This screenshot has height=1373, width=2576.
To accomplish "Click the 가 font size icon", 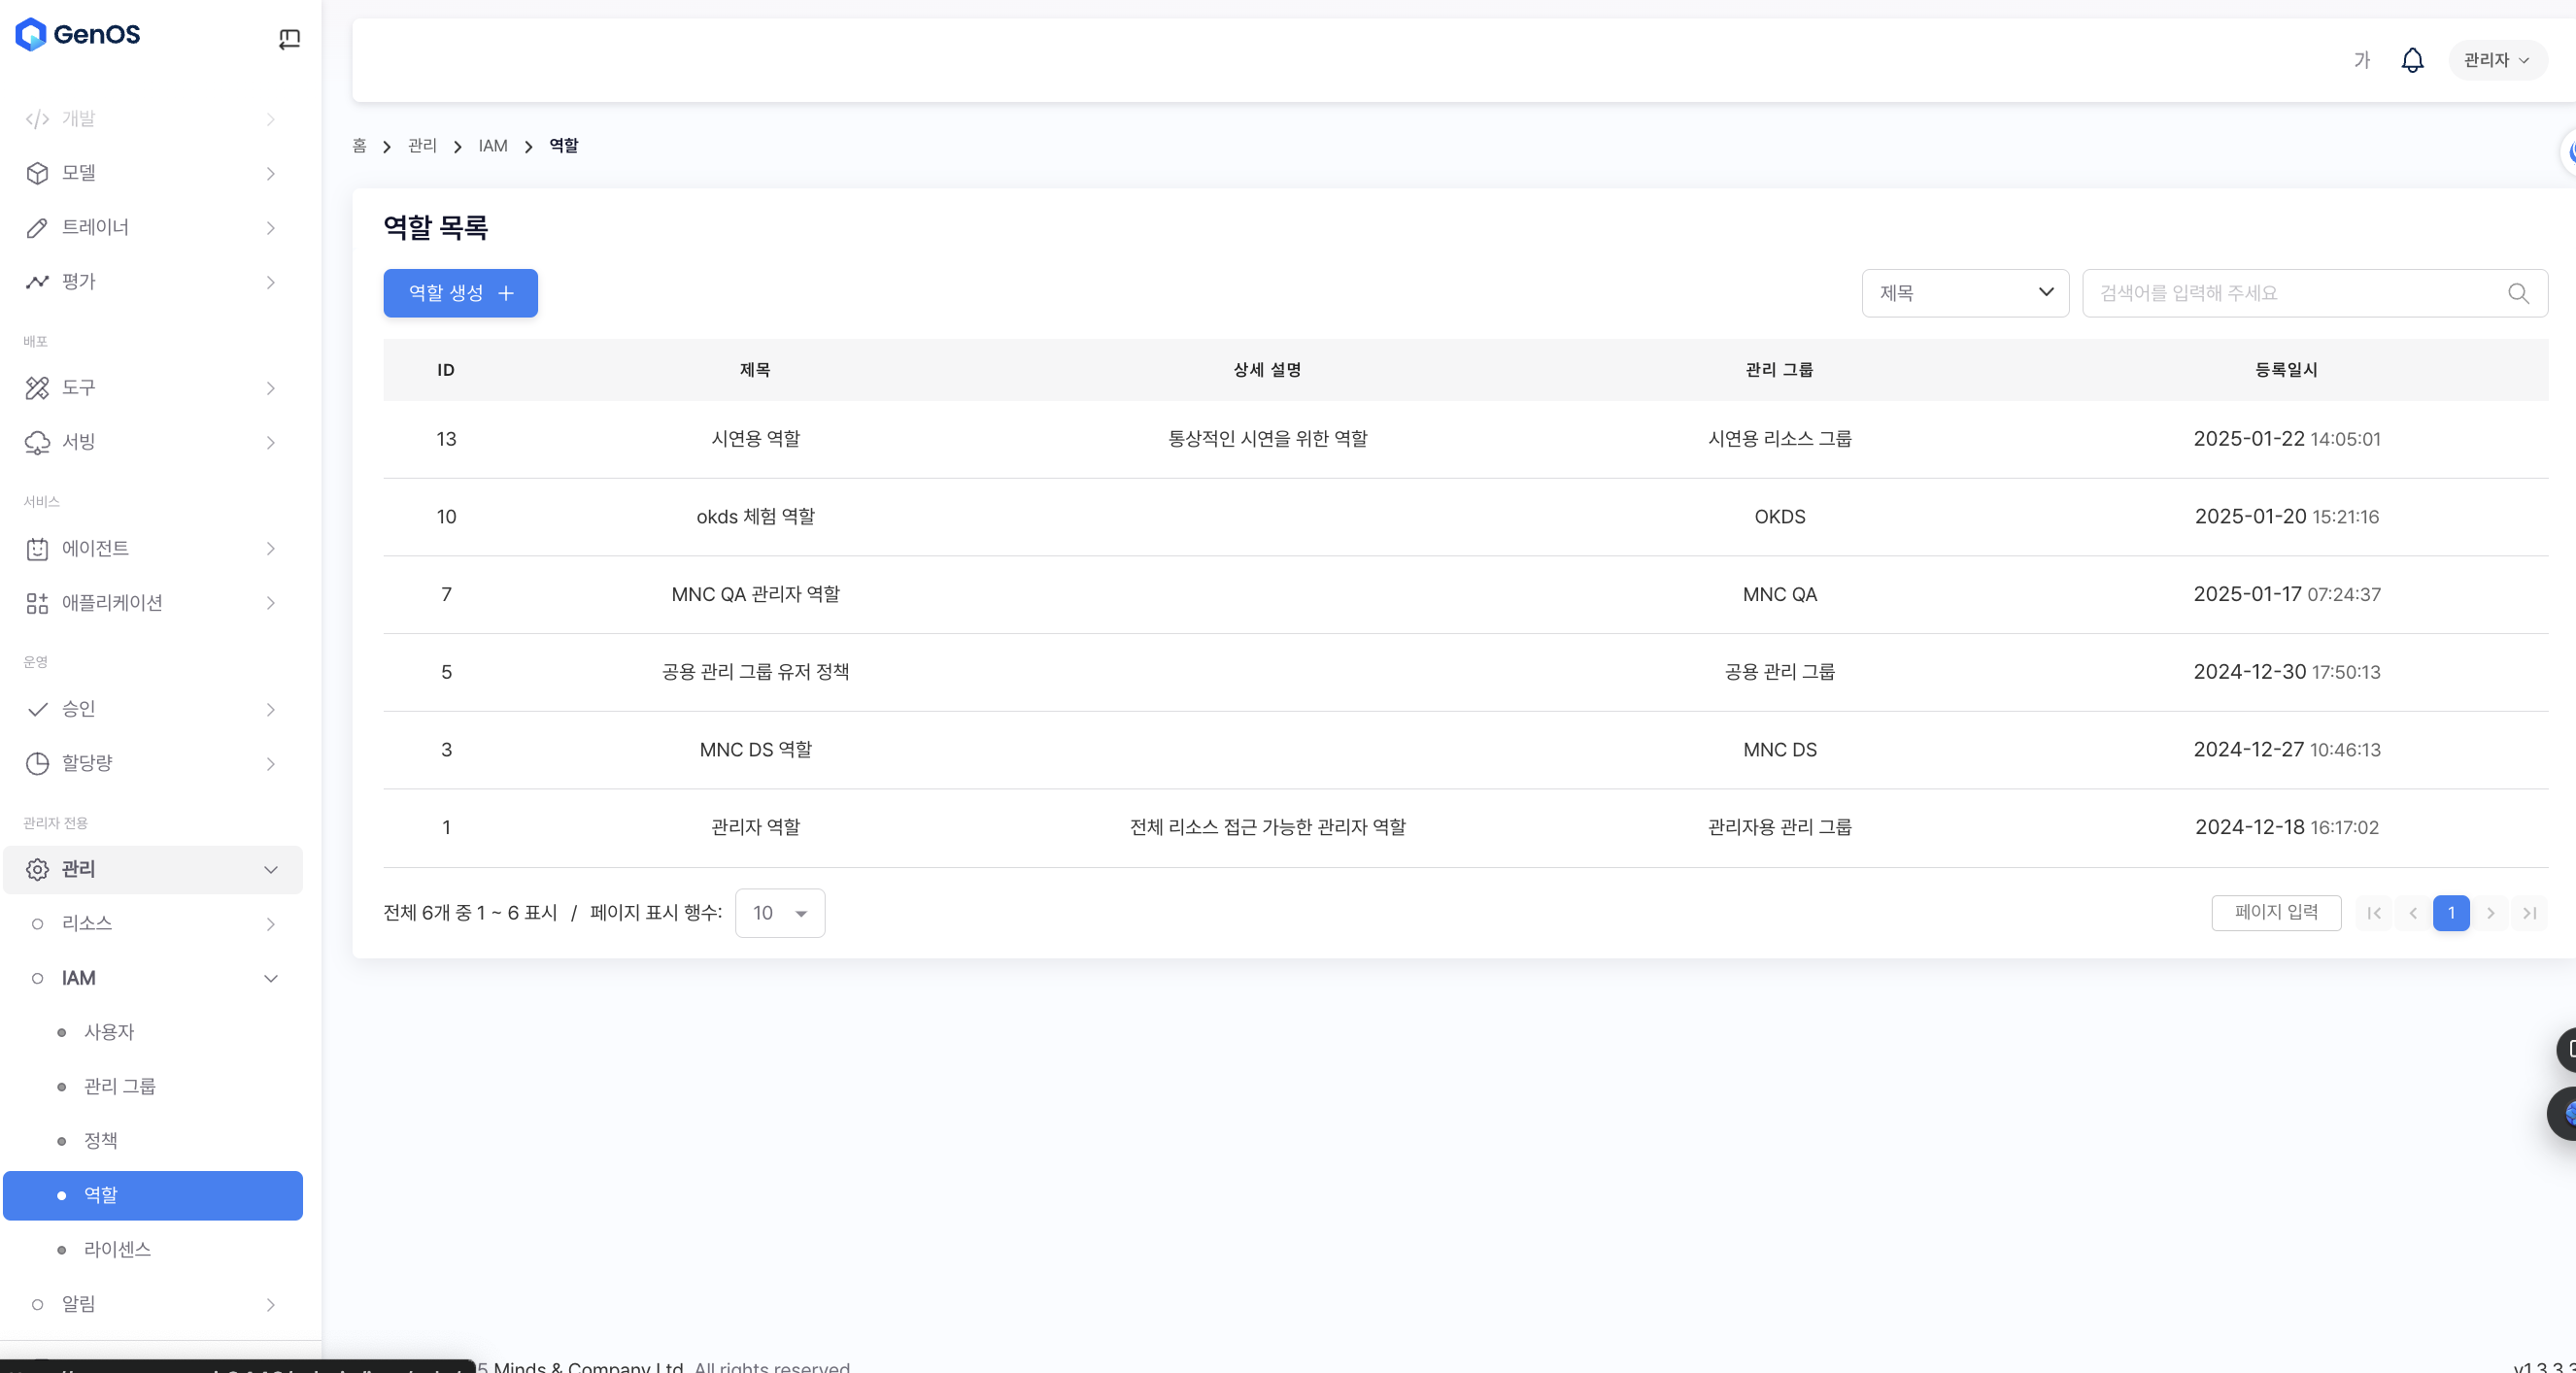I will coord(2361,60).
